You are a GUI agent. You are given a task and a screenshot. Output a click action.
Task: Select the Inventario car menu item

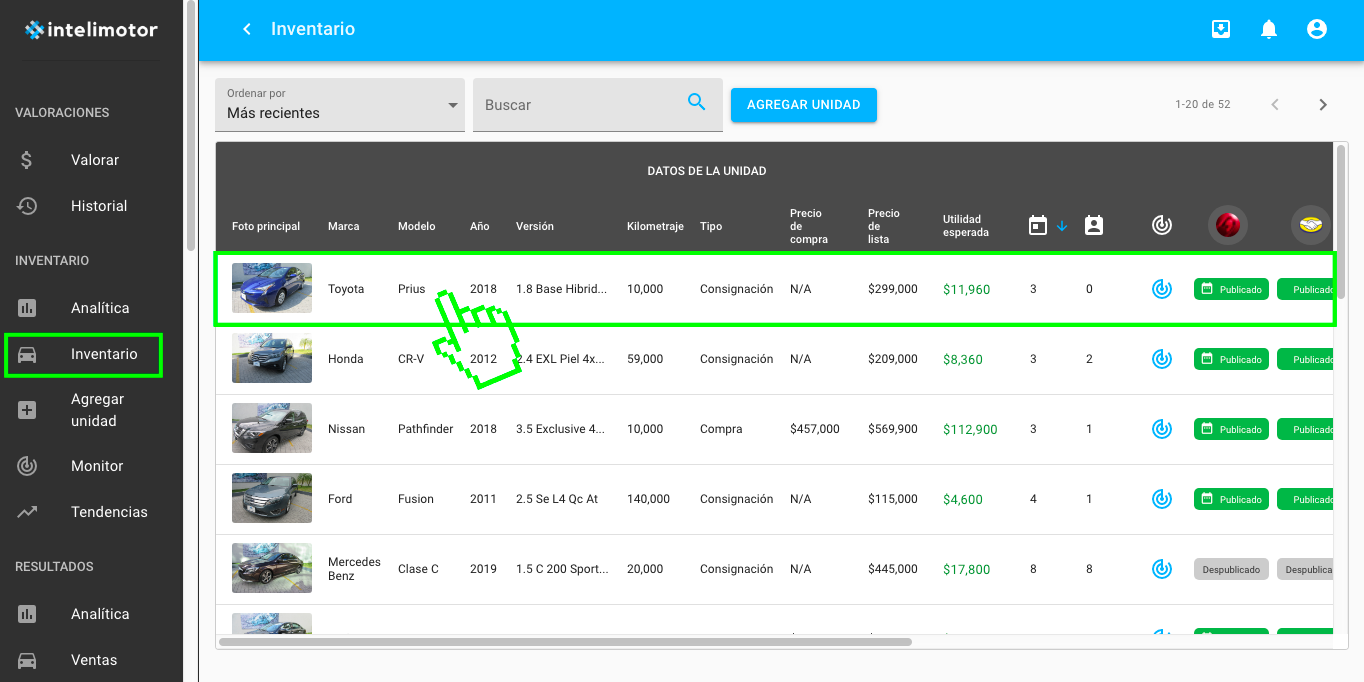click(83, 354)
